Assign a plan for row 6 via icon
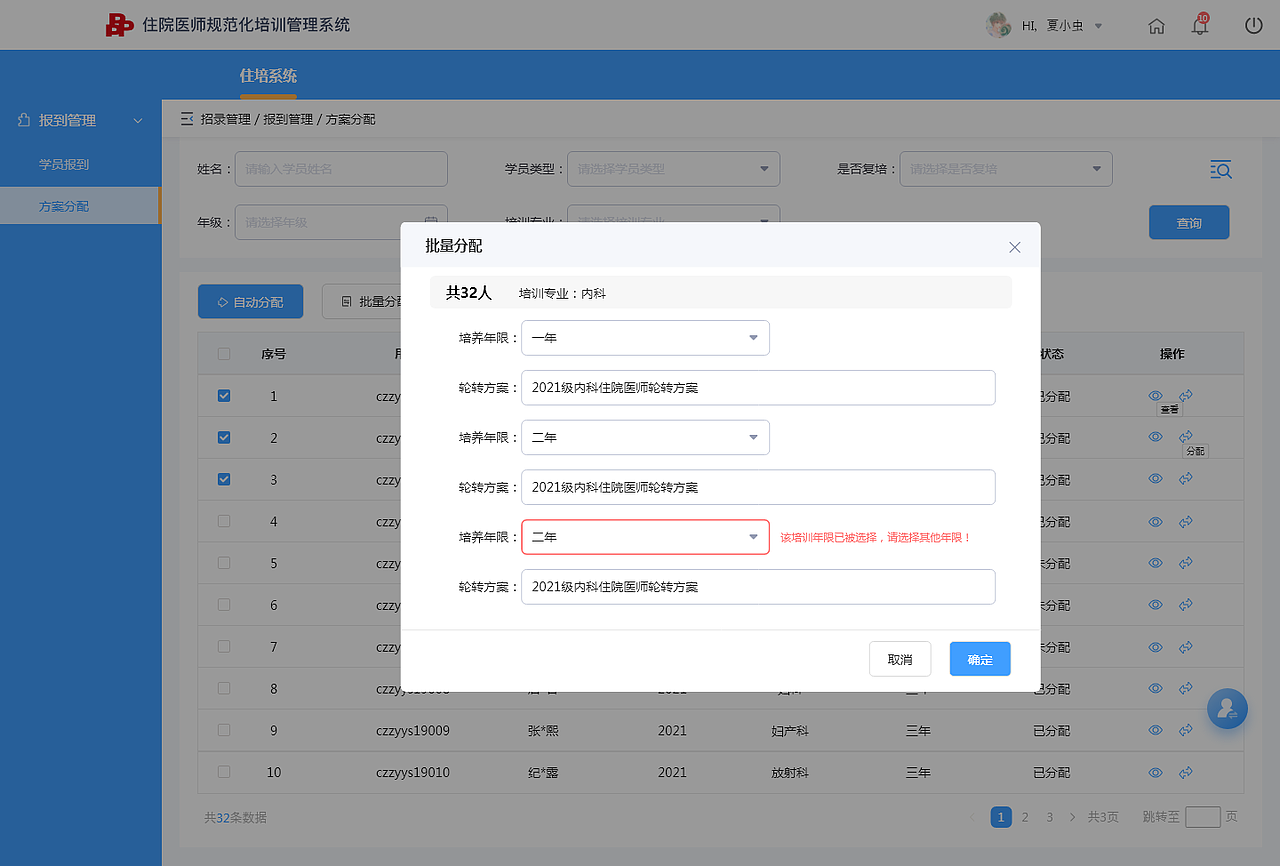The image size is (1280, 866). click(x=1186, y=605)
